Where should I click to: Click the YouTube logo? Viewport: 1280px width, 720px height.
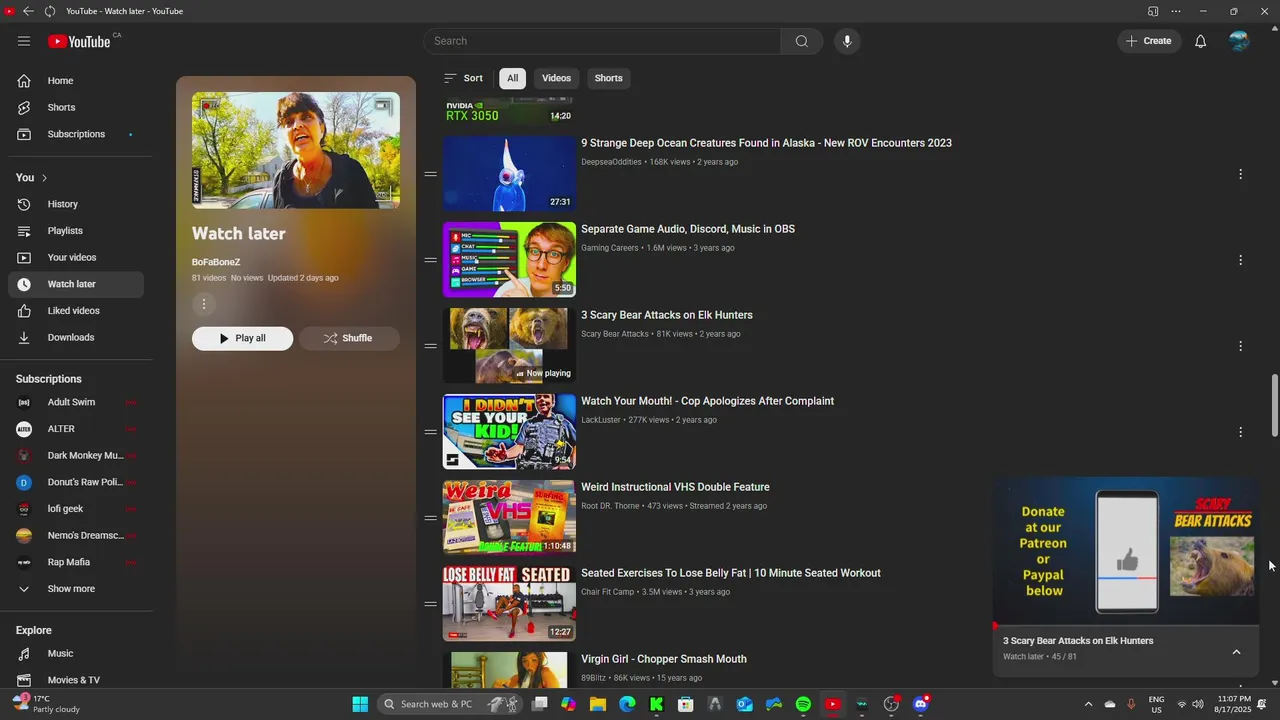click(79, 41)
